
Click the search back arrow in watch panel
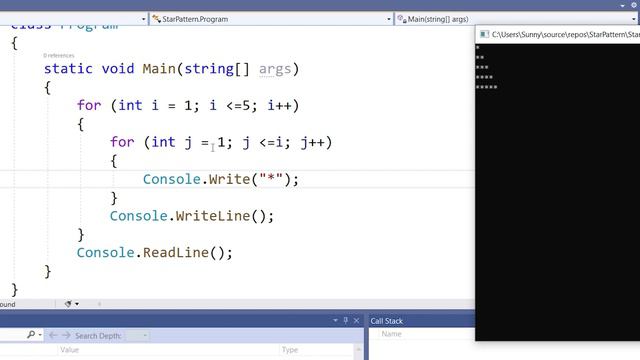(53, 336)
